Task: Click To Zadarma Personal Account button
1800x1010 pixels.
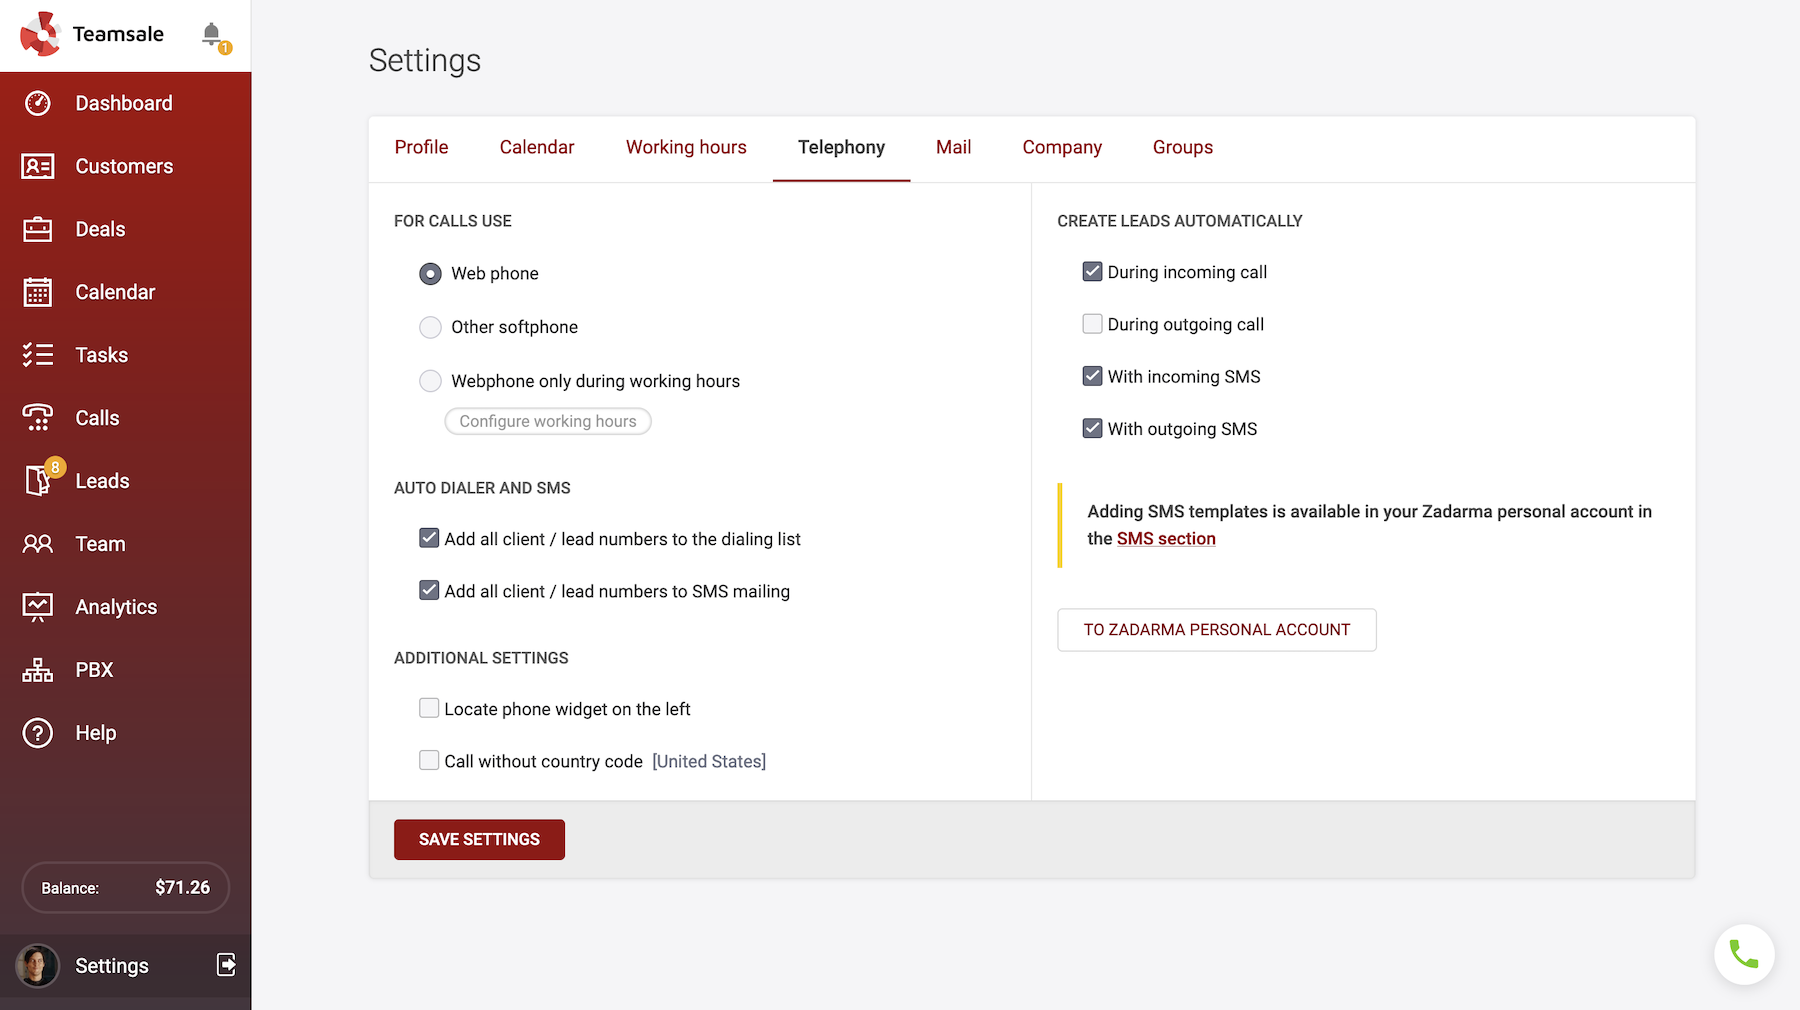Action: click(x=1216, y=630)
